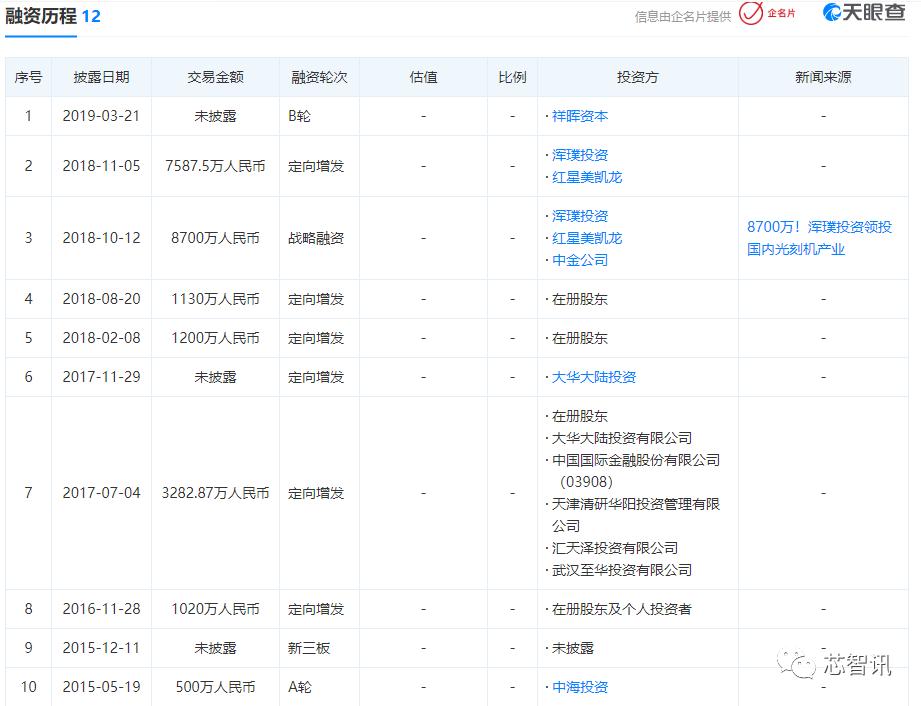921x706 pixels.
Task: Click the 企名片 red checkmark logo
Action: [751, 13]
